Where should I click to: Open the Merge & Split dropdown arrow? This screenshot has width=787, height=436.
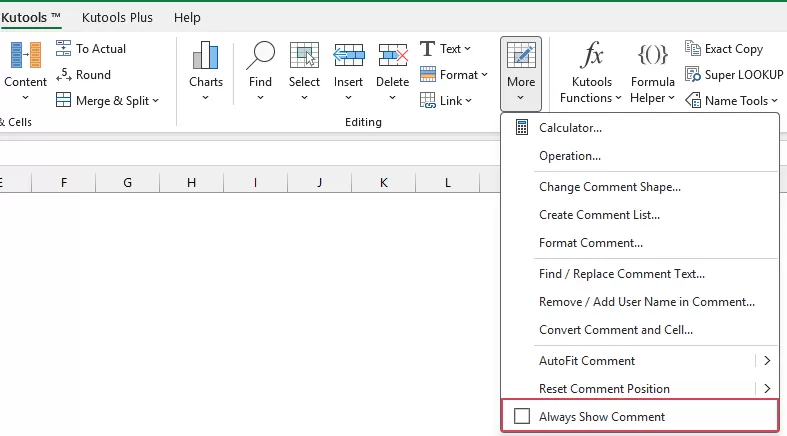[156, 101]
